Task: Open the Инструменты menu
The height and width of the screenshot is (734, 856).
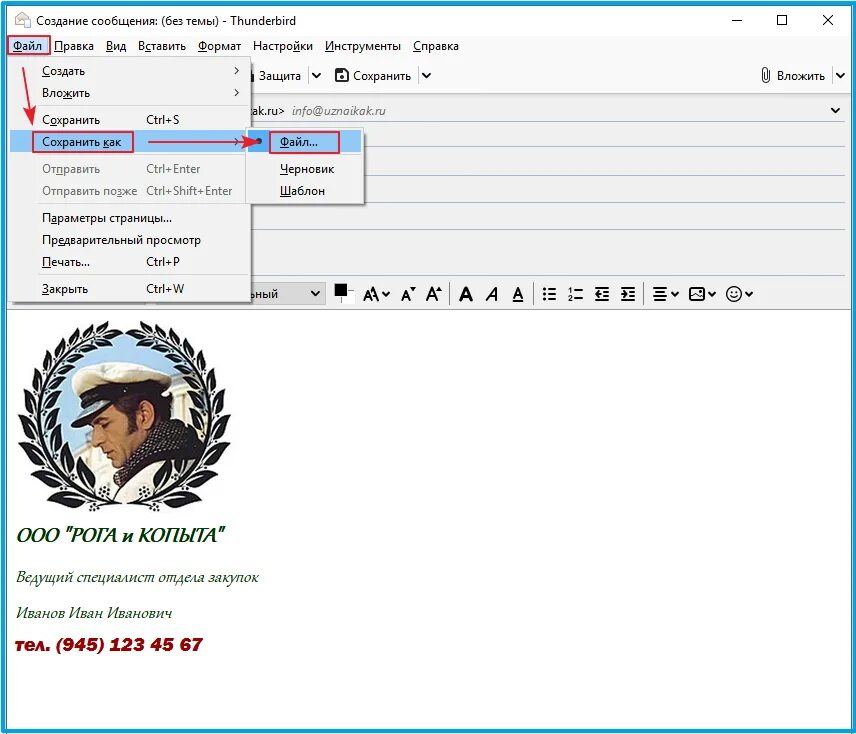Action: tap(363, 45)
